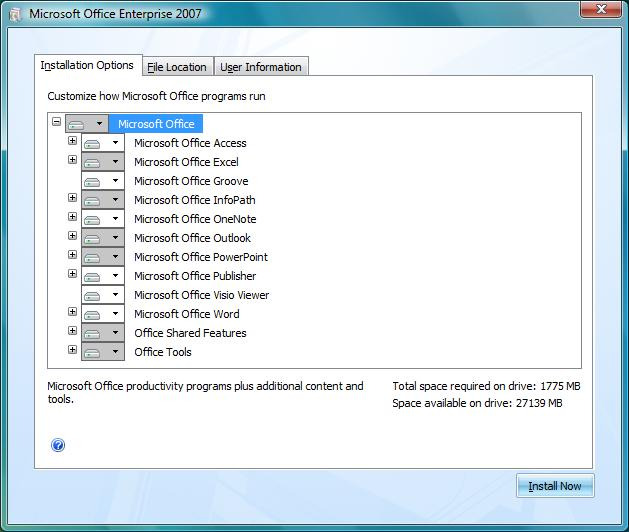Select the Office Shared Features label
This screenshot has height=532, width=629.
coord(190,333)
